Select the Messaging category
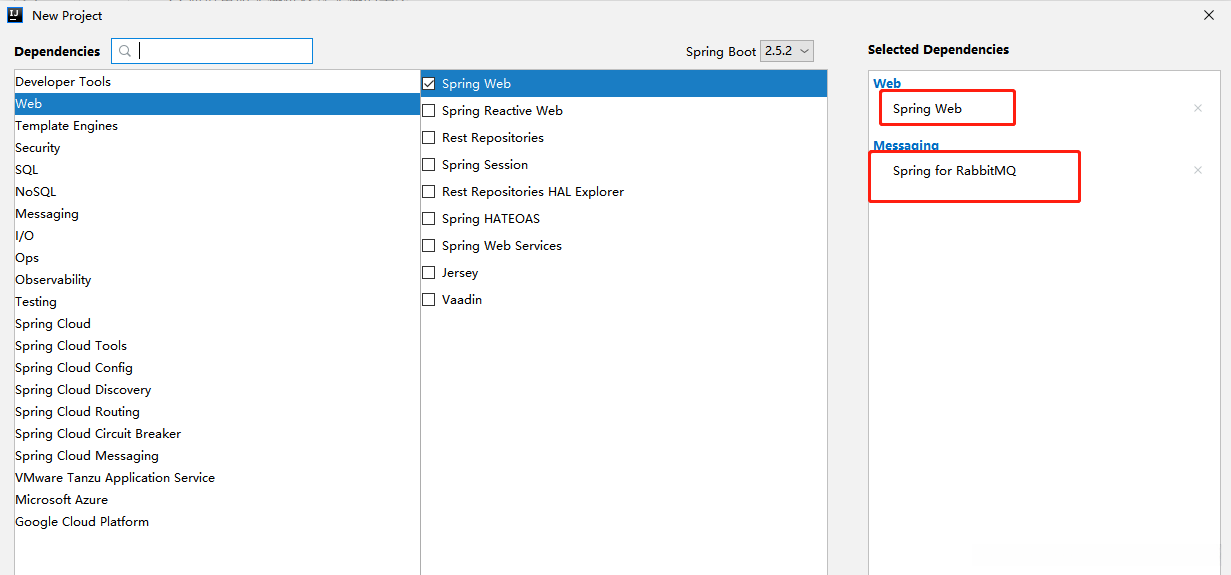 [x=47, y=214]
